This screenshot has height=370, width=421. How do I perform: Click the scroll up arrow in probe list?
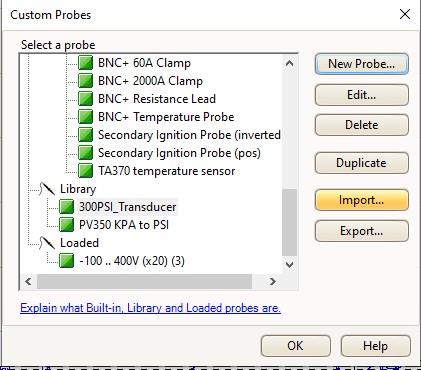289,63
